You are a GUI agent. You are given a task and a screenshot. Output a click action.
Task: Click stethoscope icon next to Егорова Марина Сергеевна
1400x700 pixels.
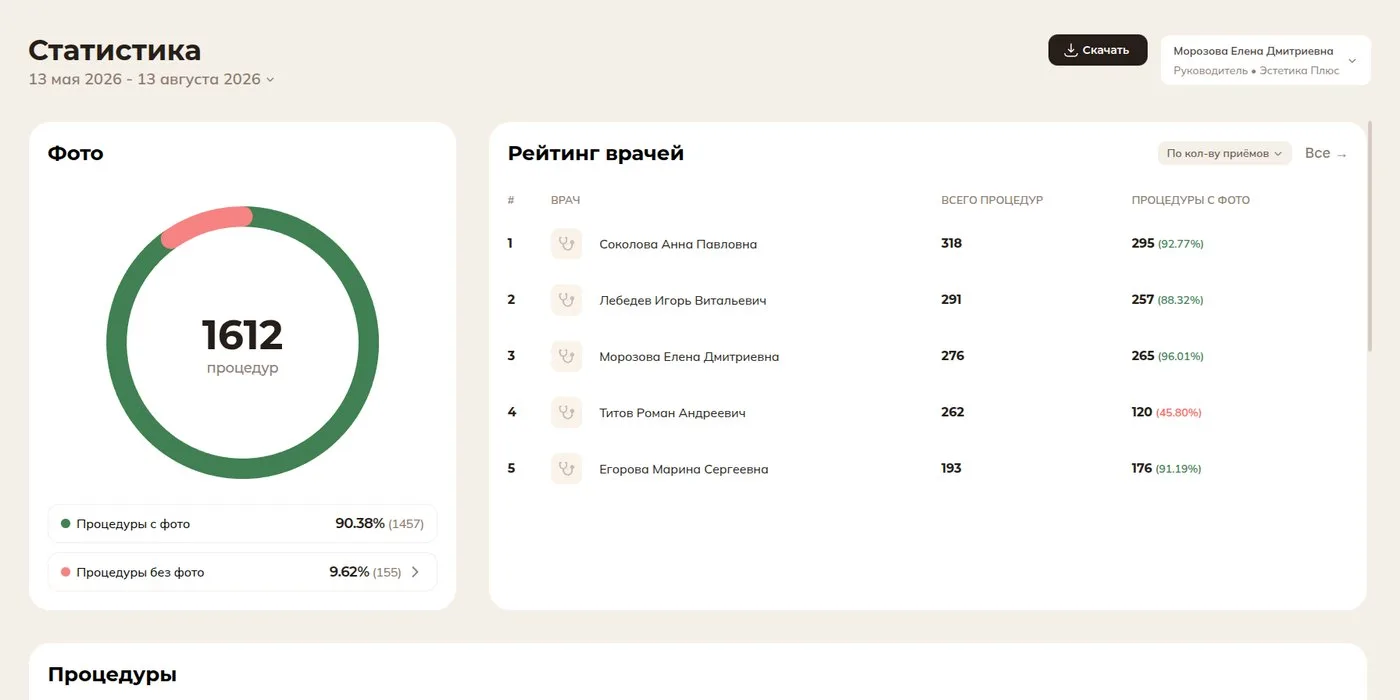[x=566, y=469]
